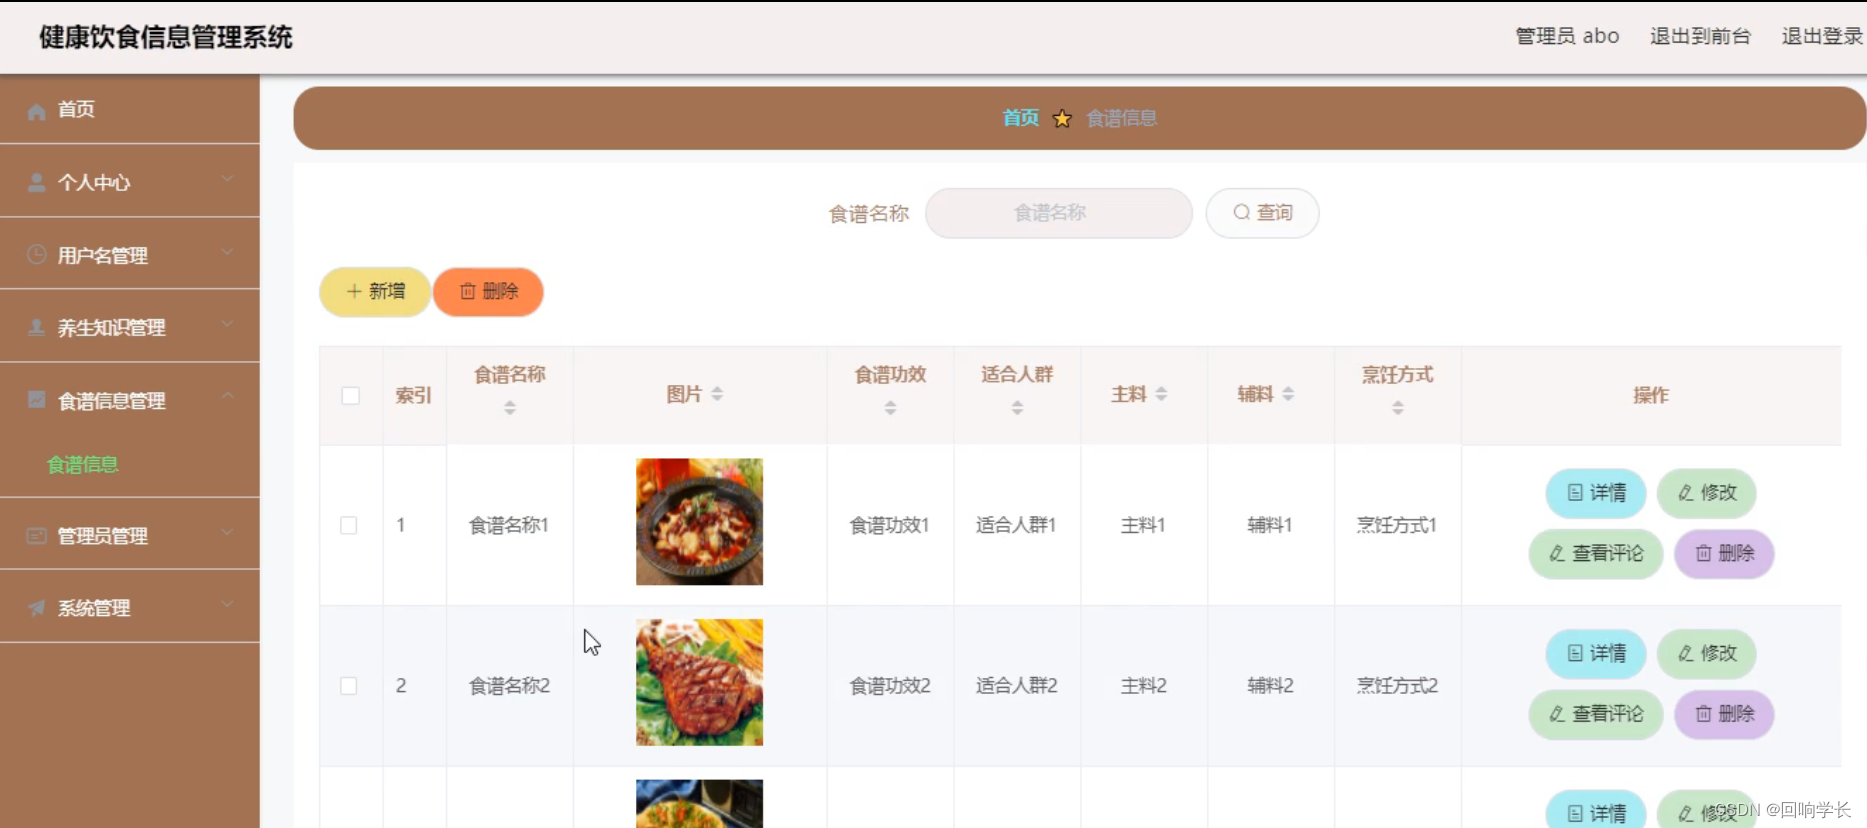Click the trash icon on the orange 删除 button
This screenshot has height=828, width=1867.
tap(468, 292)
